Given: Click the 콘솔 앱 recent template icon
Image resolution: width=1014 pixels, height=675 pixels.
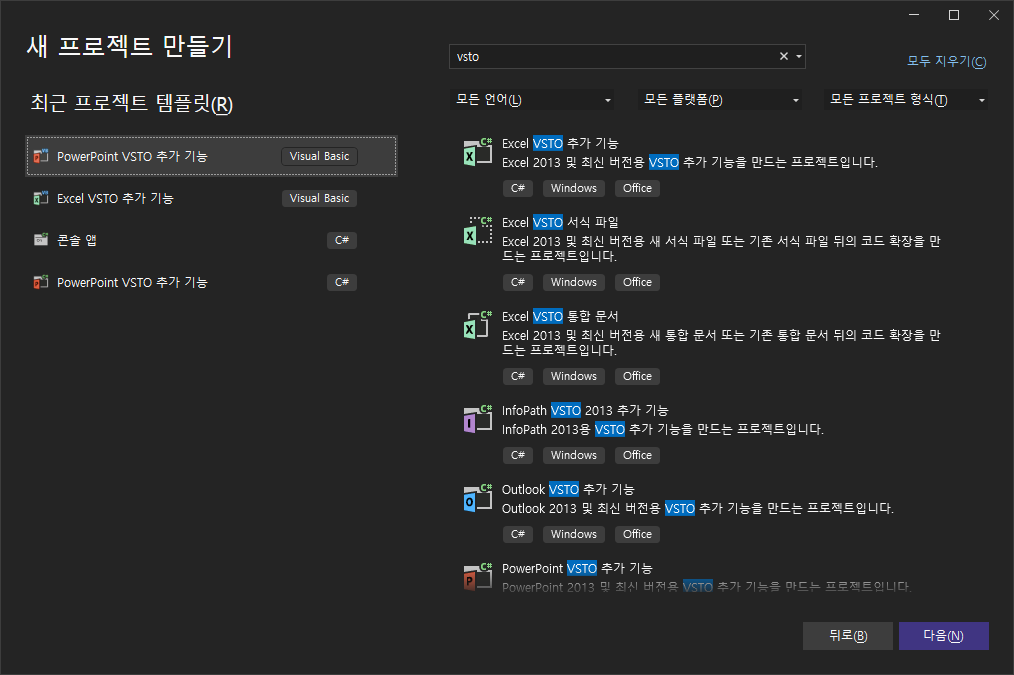Looking at the screenshot, I should (41, 240).
